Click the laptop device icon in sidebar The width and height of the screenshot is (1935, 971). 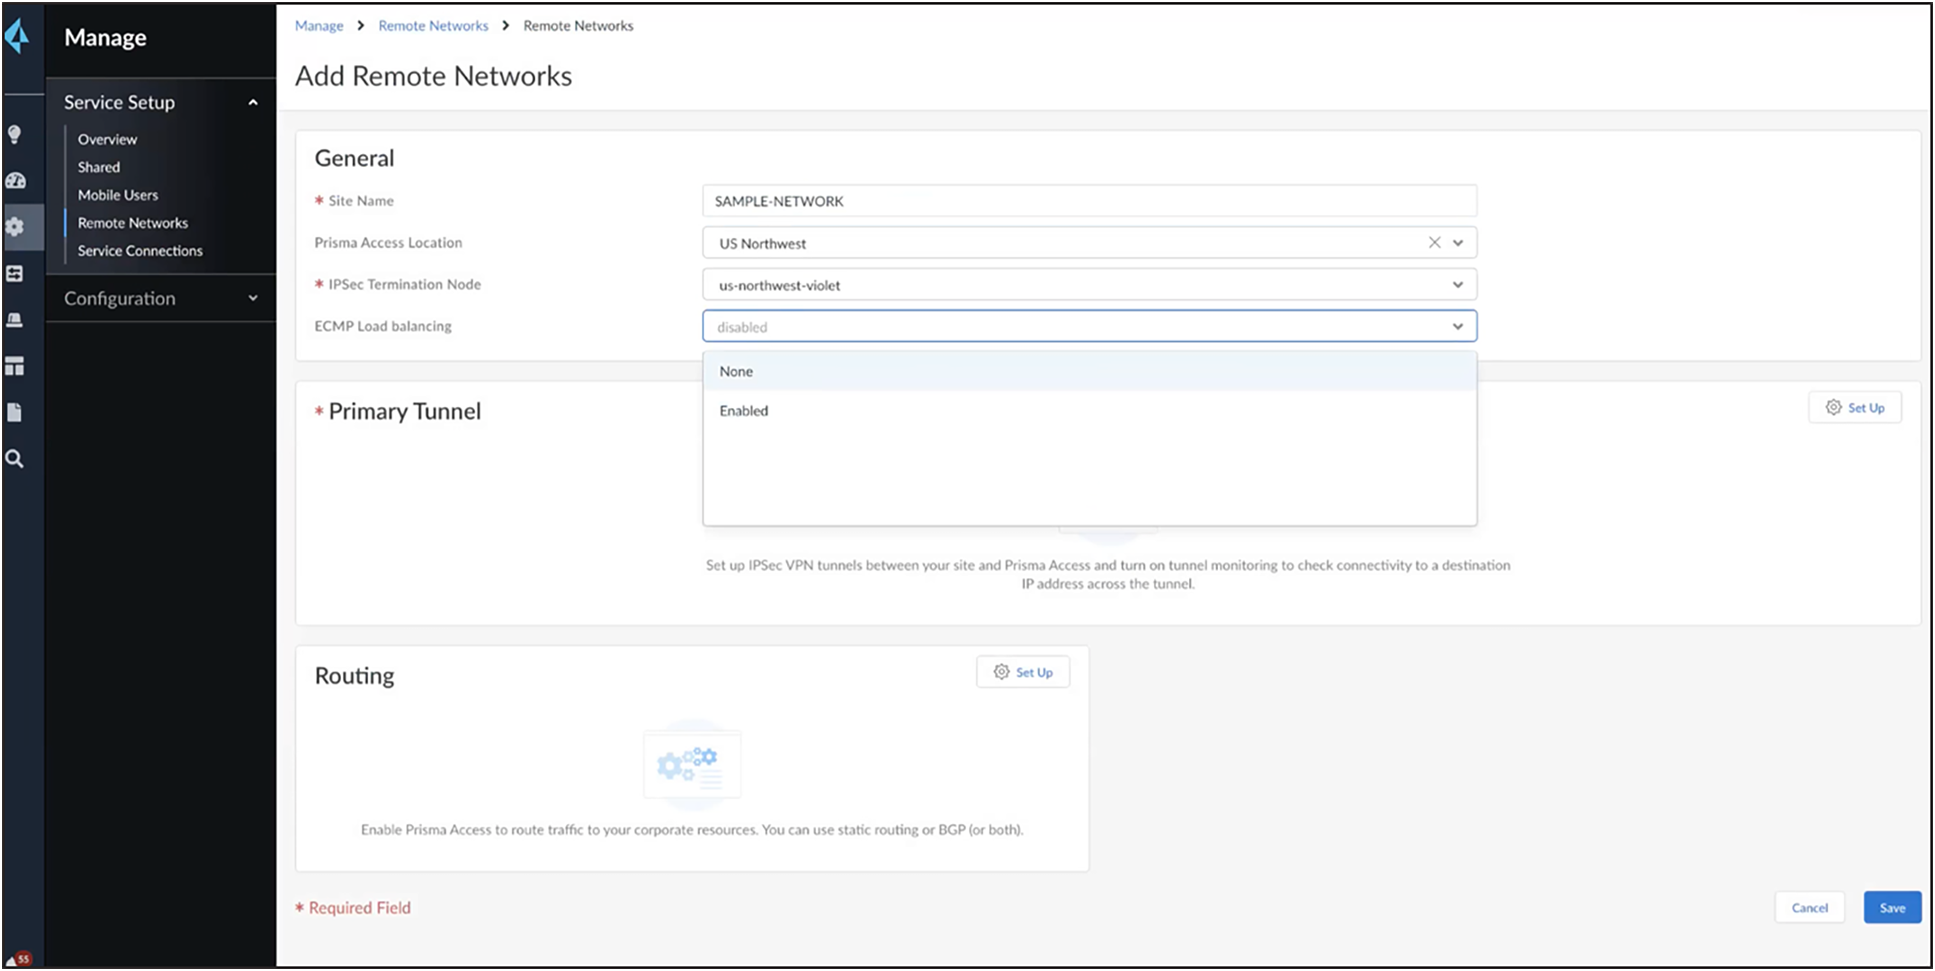pyautogui.click(x=15, y=320)
